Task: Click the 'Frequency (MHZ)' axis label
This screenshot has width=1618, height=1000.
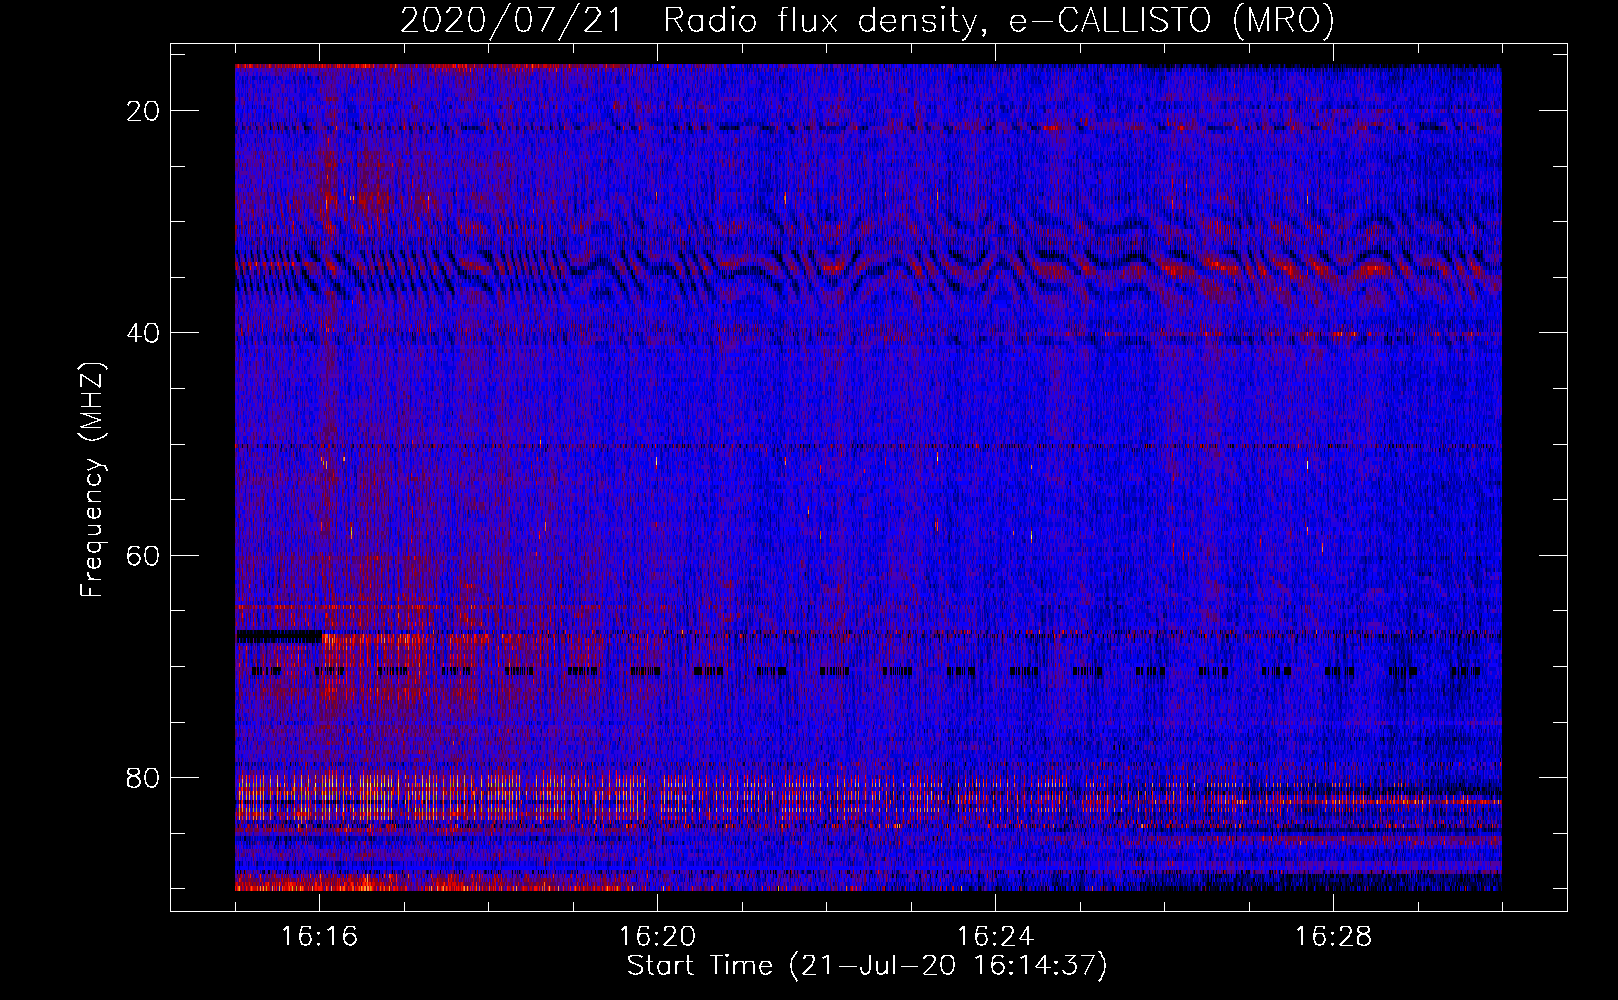Action: pyautogui.click(x=92, y=480)
